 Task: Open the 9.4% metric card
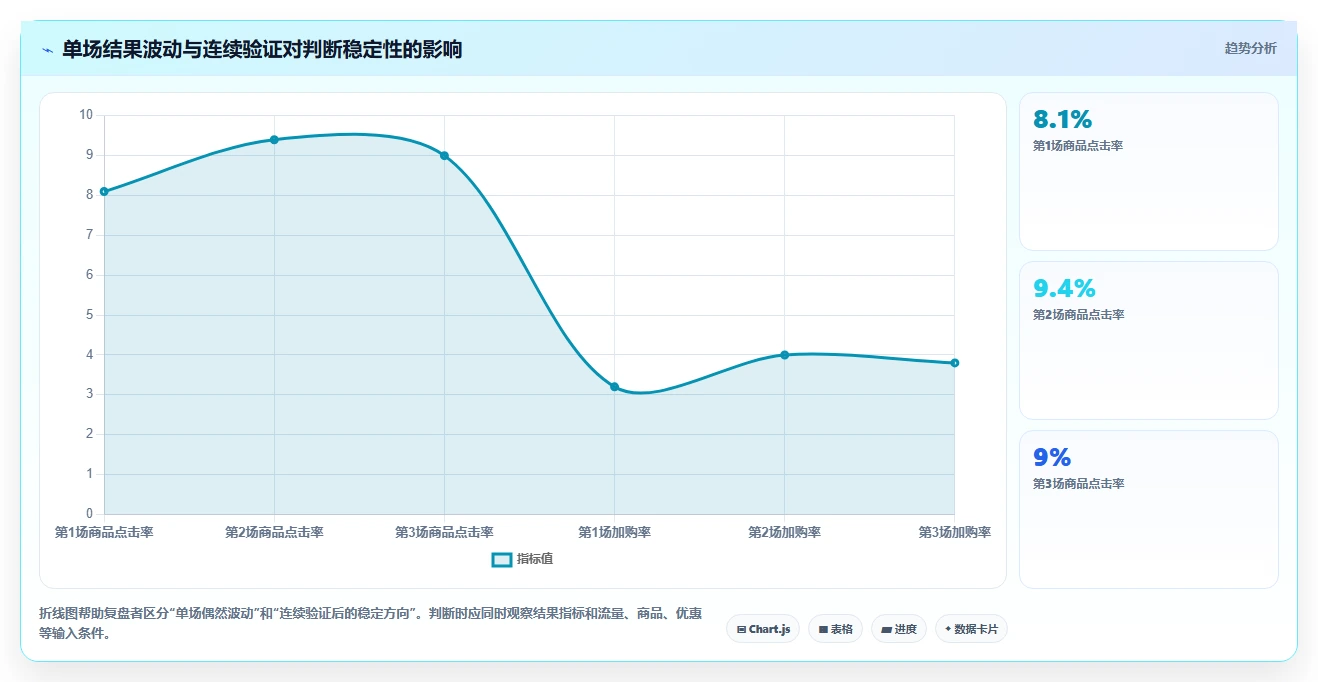click(1148, 340)
